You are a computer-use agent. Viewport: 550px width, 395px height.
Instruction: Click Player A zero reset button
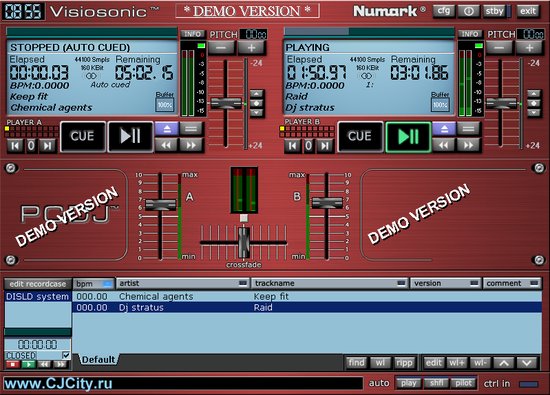pos(31,146)
